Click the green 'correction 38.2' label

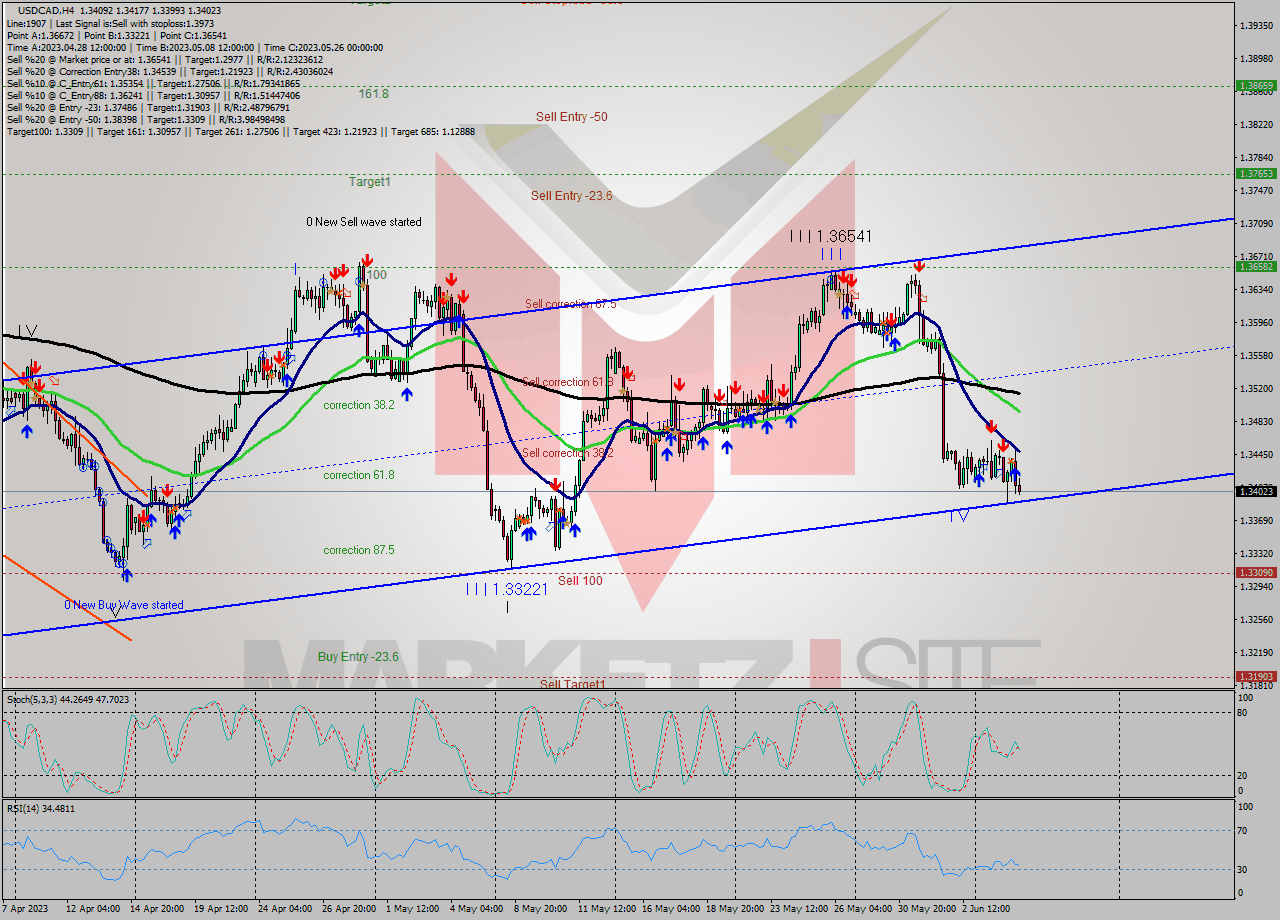(x=359, y=405)
